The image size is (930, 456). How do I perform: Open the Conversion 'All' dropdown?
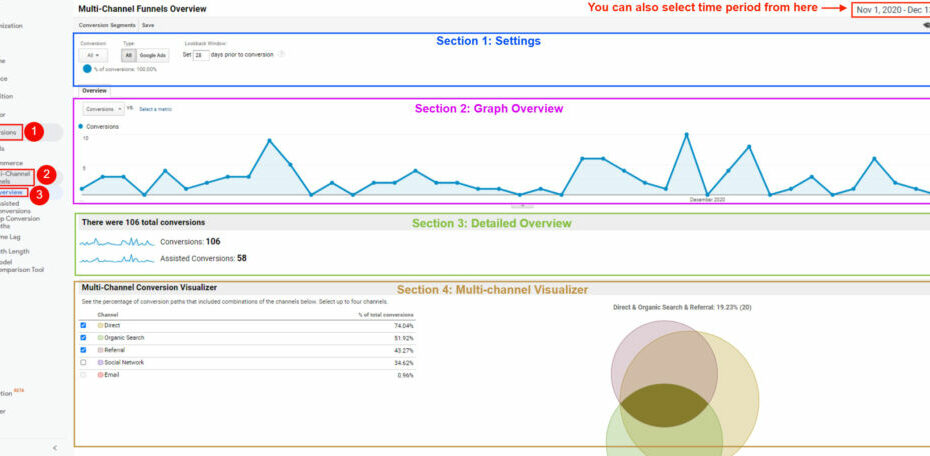point(93,55)
